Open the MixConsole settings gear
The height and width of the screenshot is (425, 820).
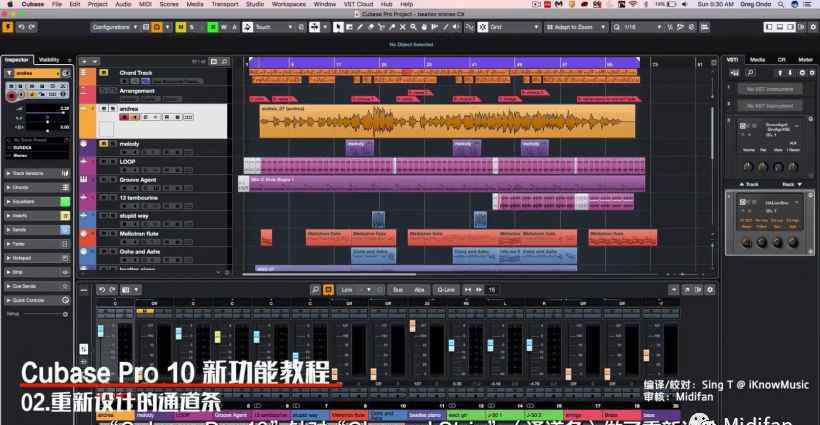(710, 290)
